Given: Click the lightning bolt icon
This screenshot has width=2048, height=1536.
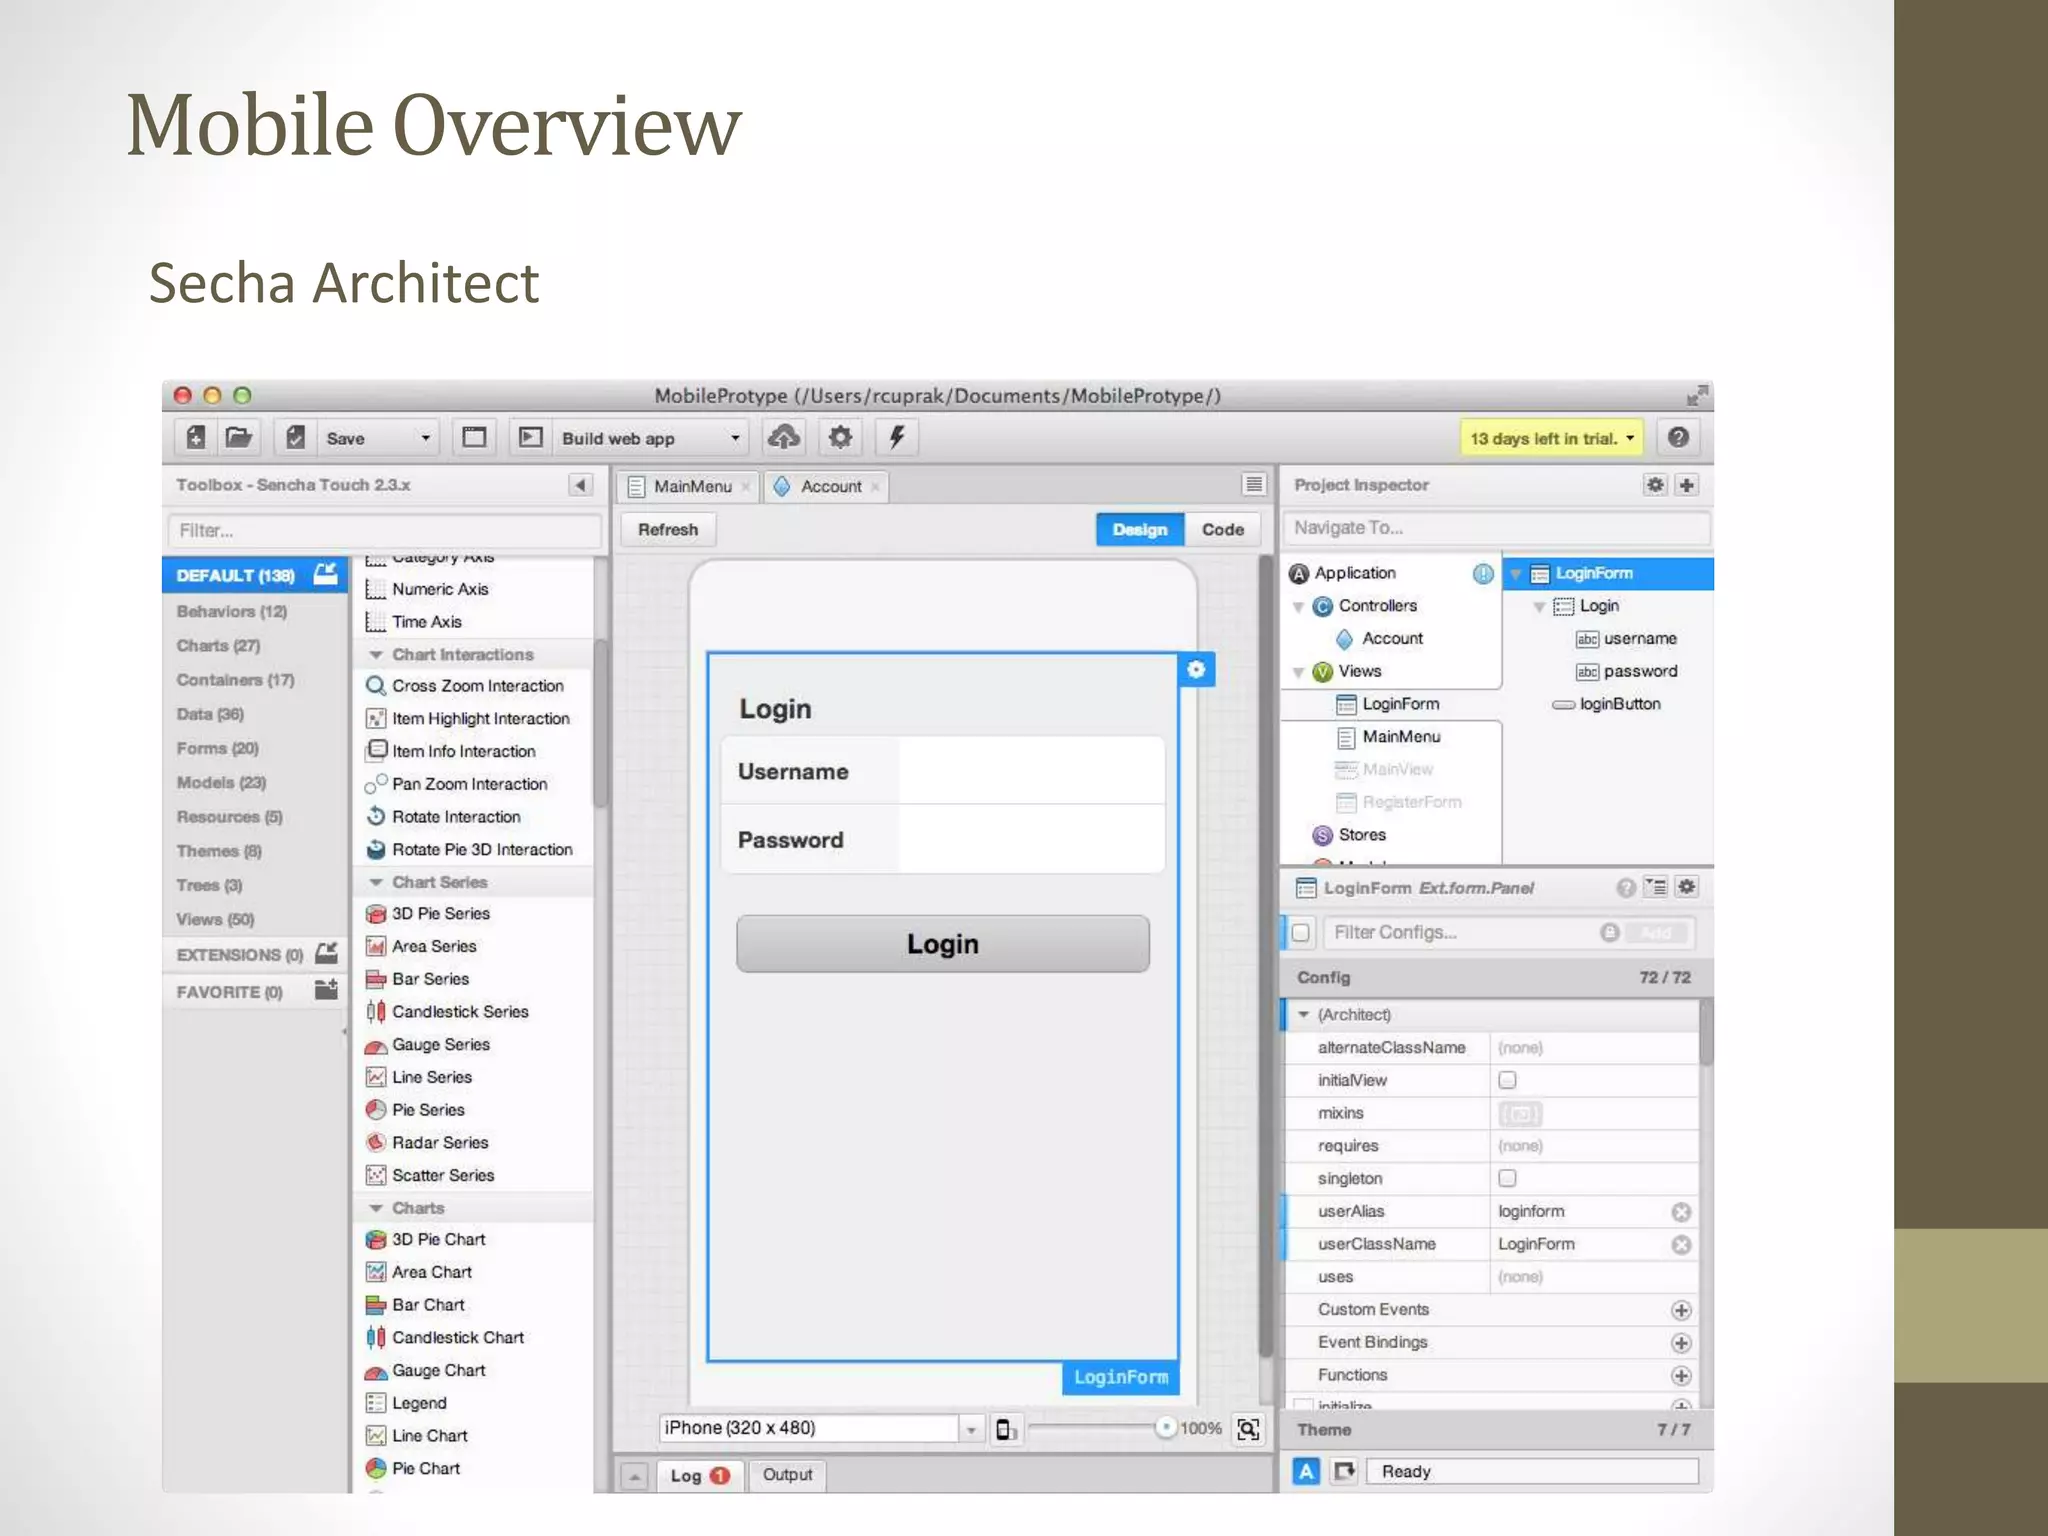Looking at the screenshot, I should (896, 437).
